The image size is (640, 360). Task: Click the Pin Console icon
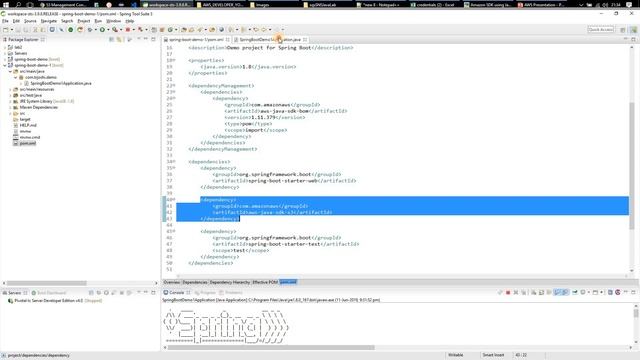(575, 293)
